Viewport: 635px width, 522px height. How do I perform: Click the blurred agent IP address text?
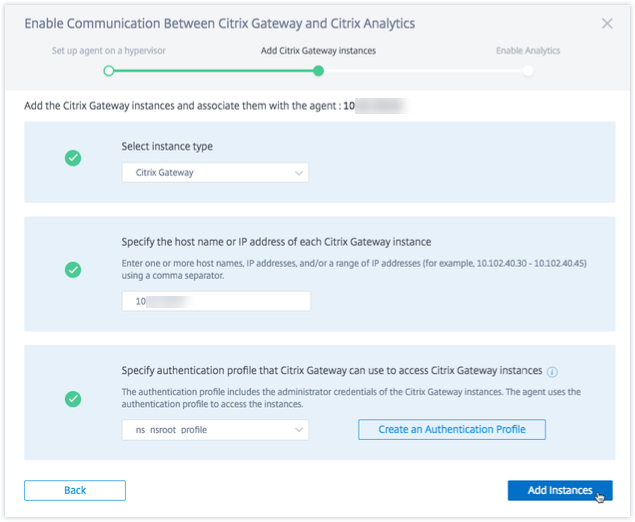[373, 105]
